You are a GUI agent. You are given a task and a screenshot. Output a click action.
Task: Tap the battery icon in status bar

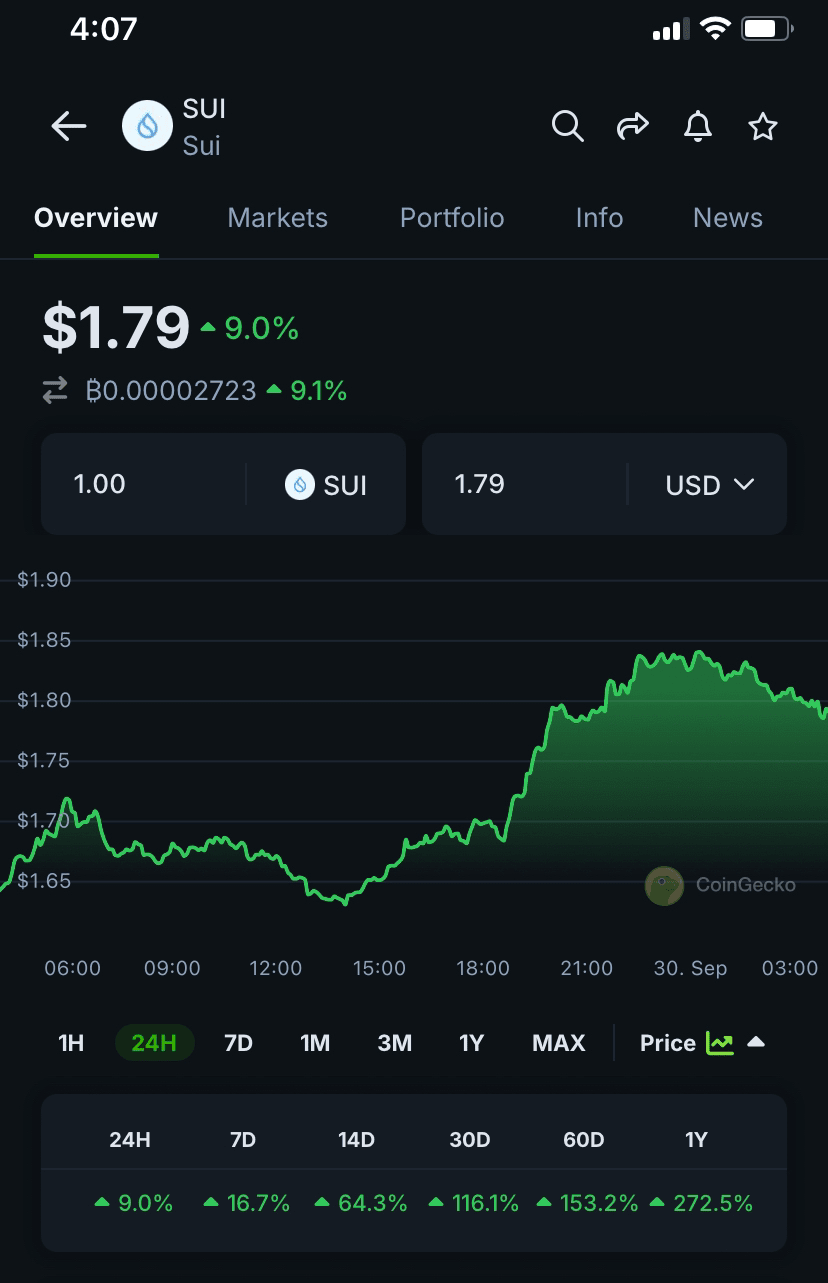[767, 29]
